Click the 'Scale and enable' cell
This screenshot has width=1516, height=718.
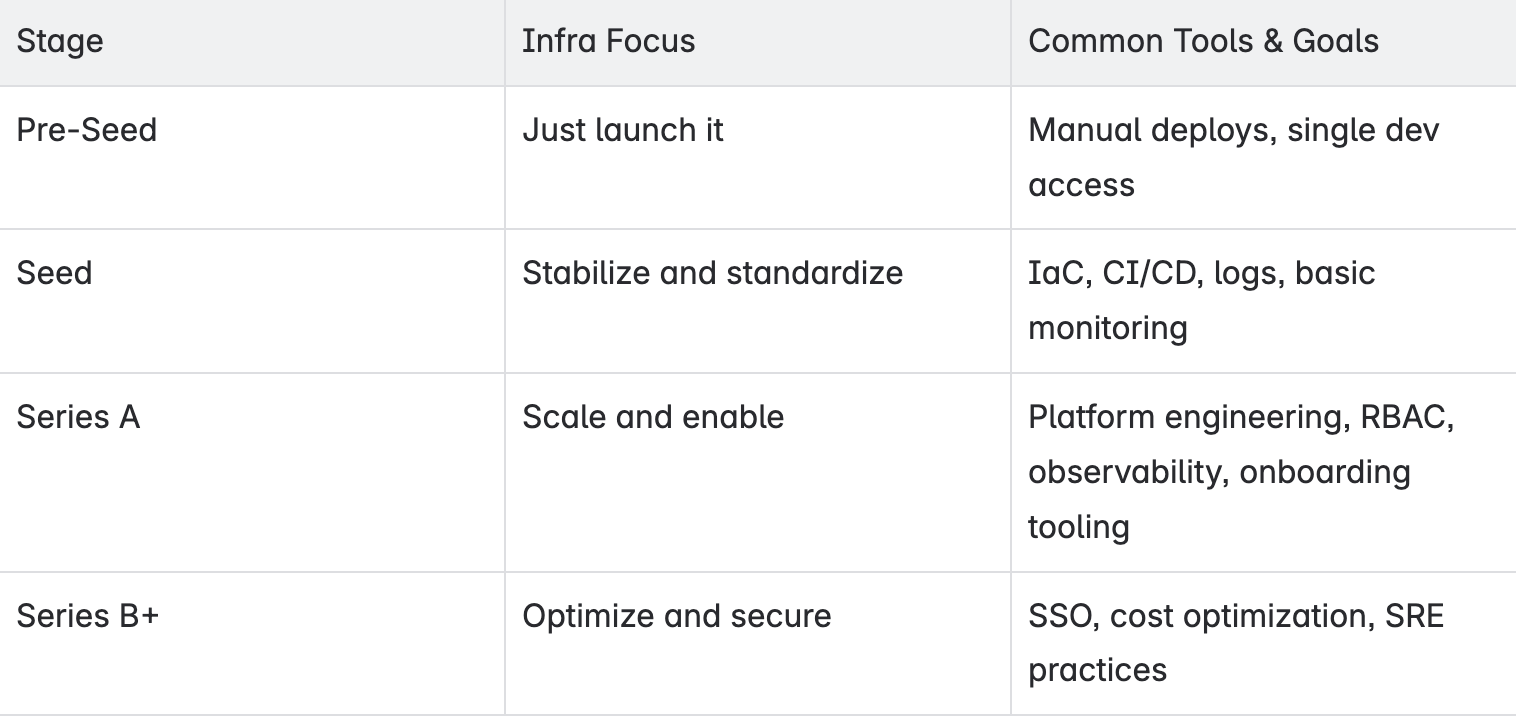758,472
